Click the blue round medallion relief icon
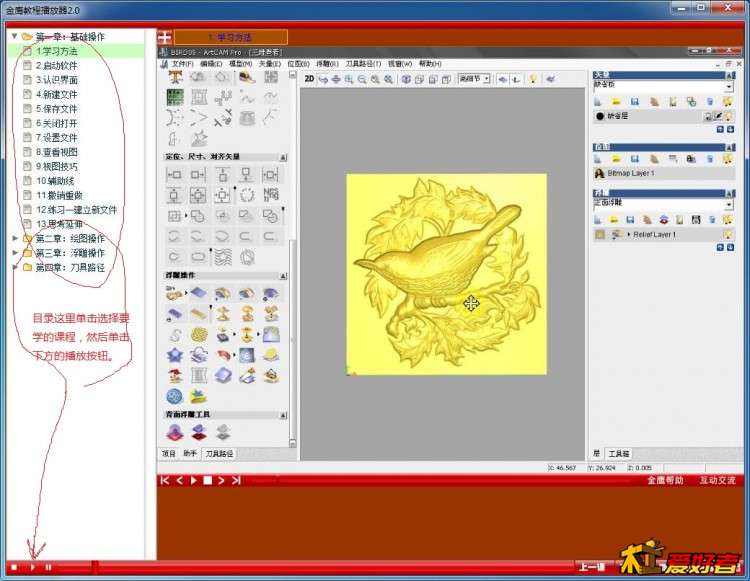 point(175,396)
